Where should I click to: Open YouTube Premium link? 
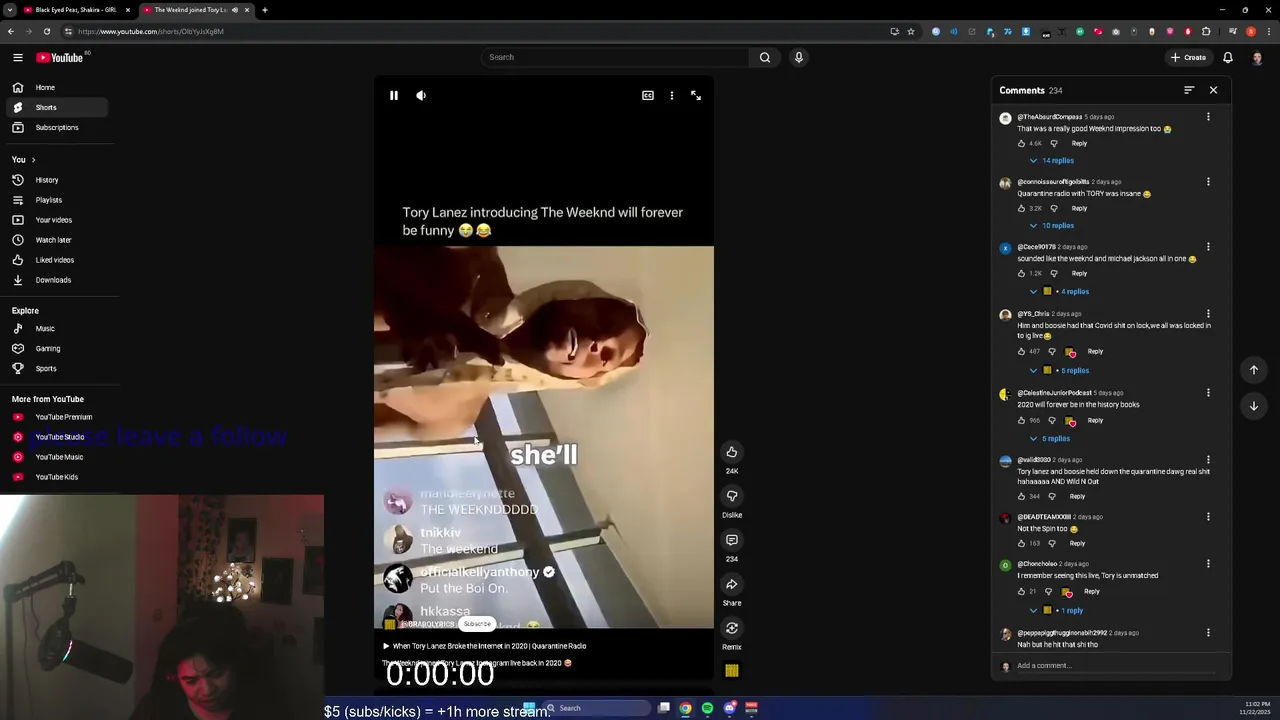pyautogui.click(x=55, y=417)
